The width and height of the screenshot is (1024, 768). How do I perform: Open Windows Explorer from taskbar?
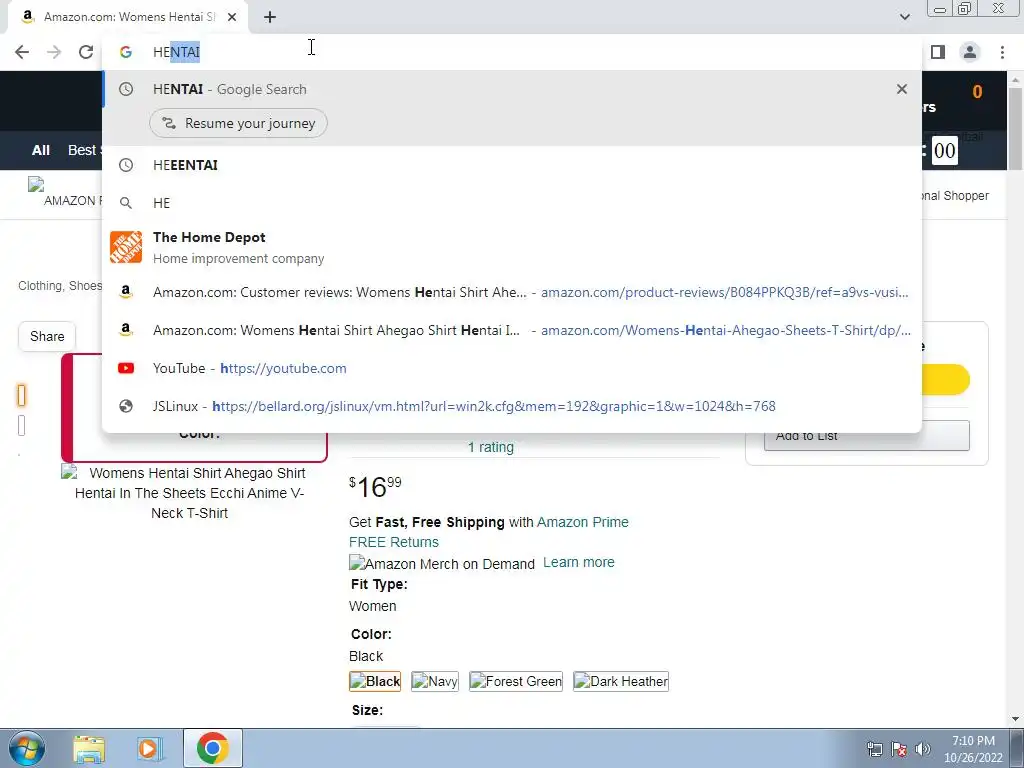click(89, 748)
